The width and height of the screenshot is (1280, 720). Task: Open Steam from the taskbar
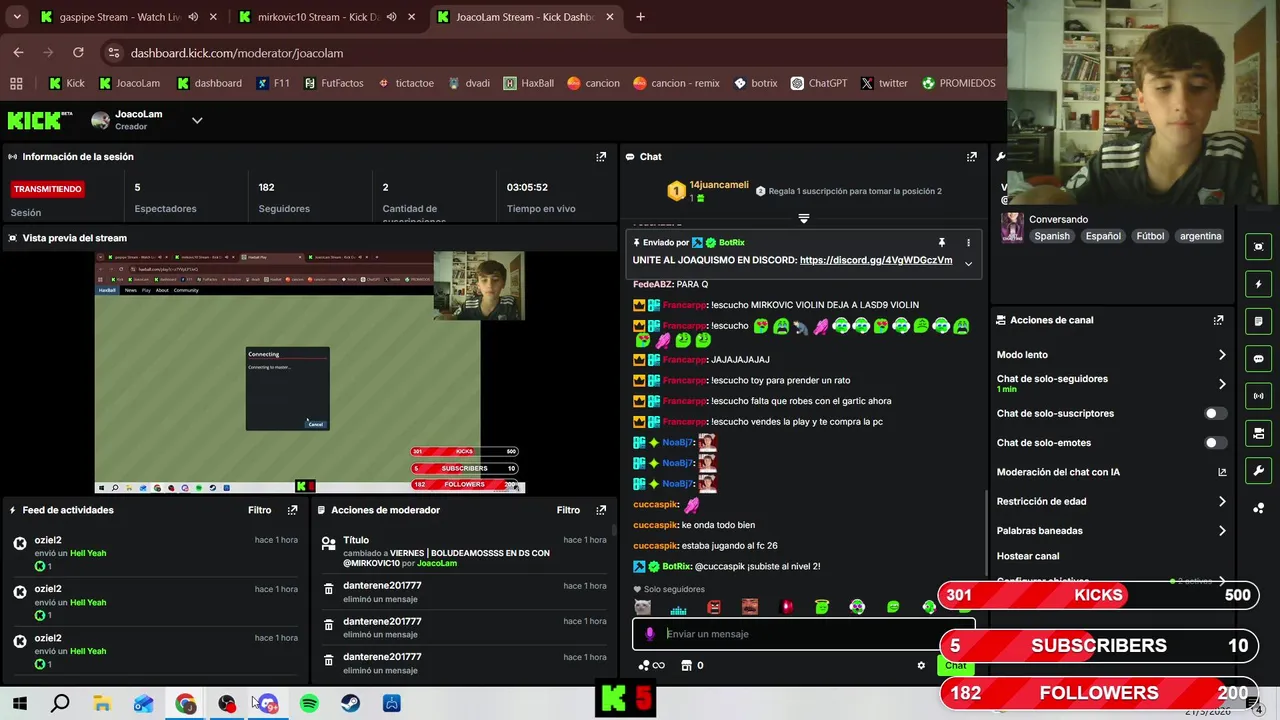click(x=350, y=704)
